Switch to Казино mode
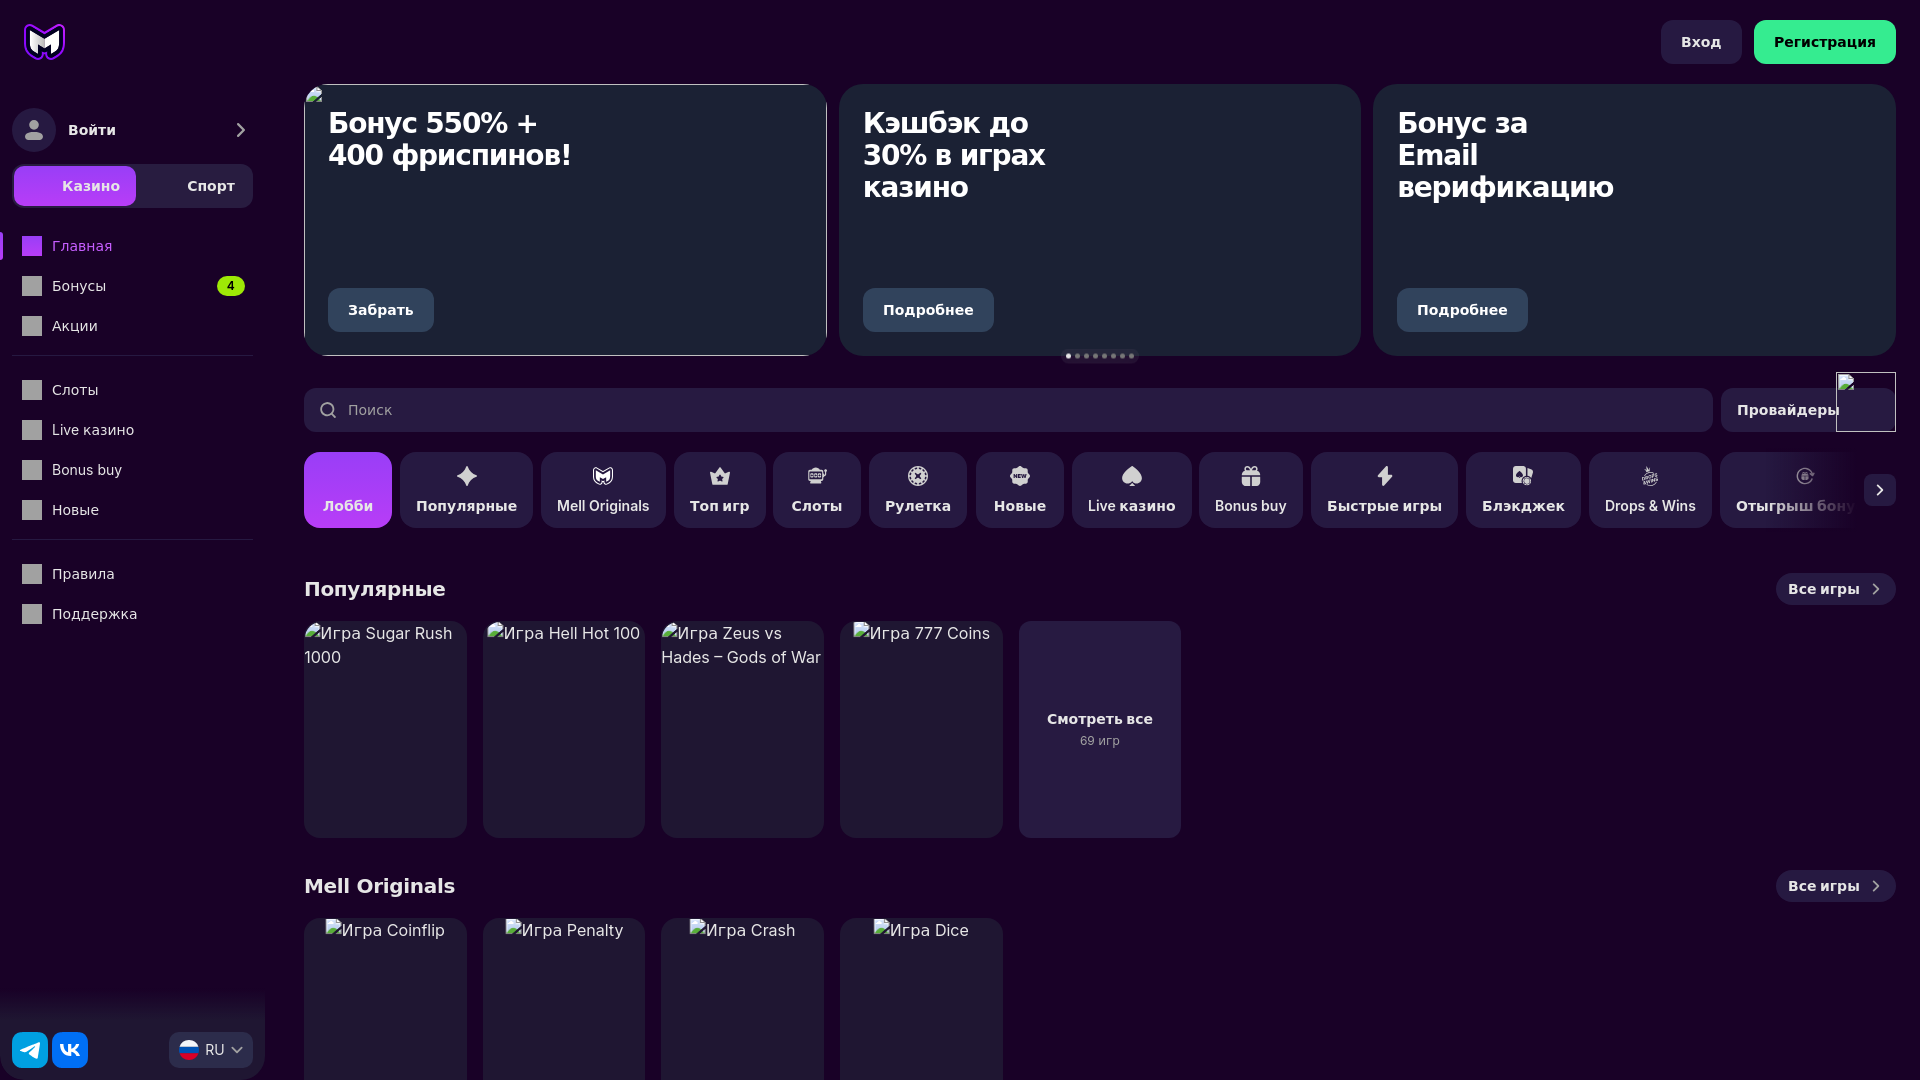The width and height of the screenshot is (1920, 1080). coord(75,186)
